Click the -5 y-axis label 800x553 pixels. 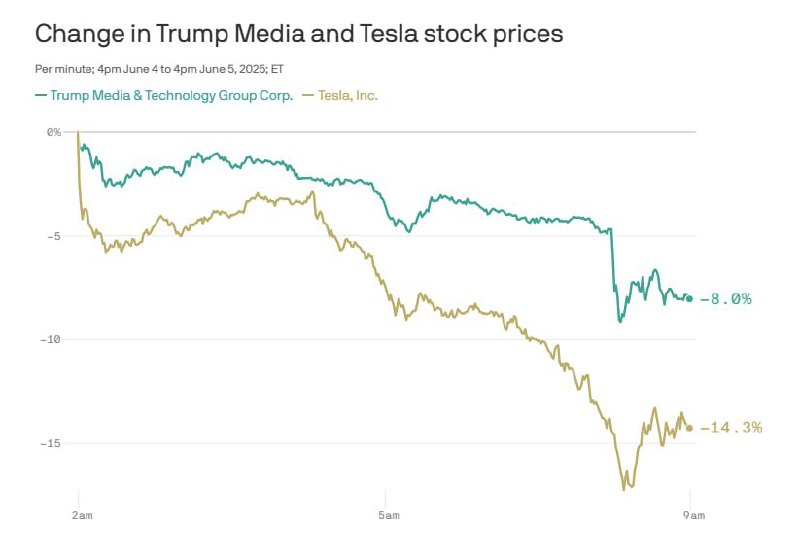pyautogui.click(x=52, y=236)
